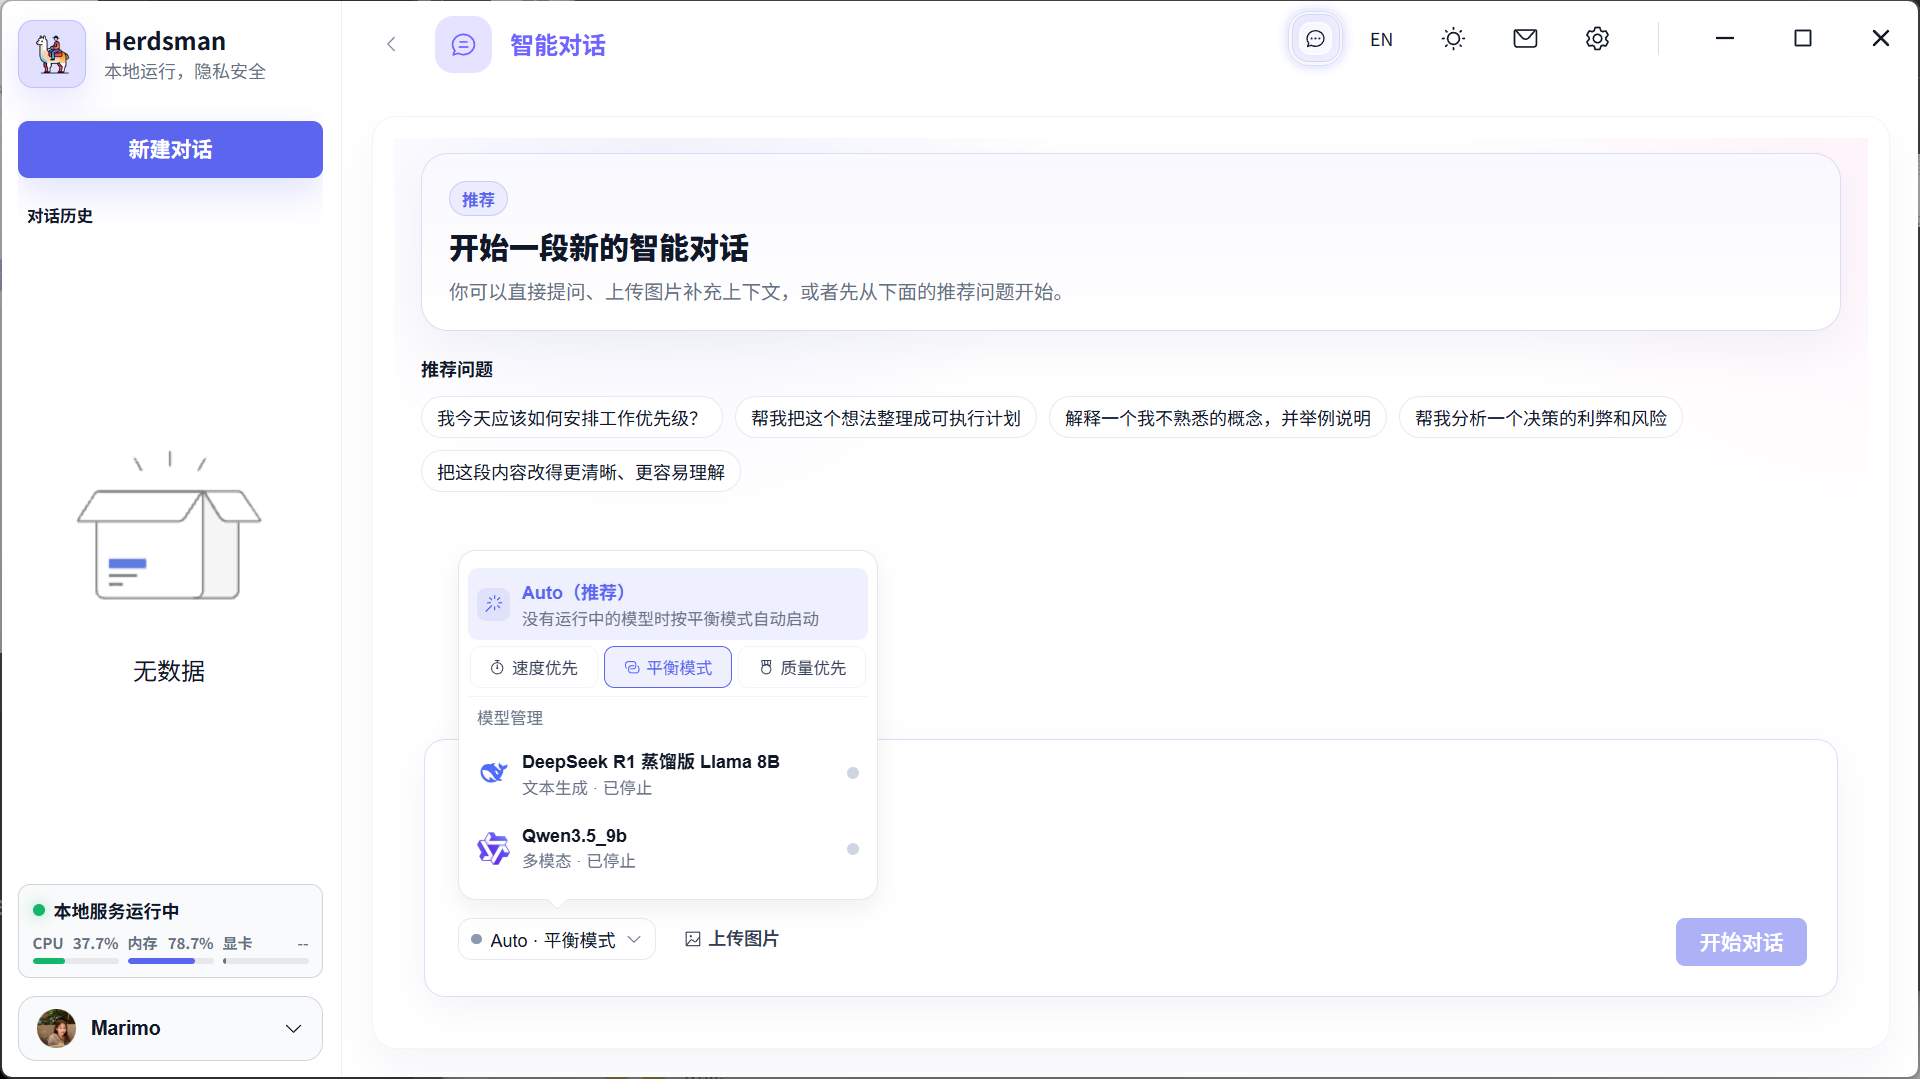Select question 帮我把这个想法整理成可执行计划
The image size is (1920, 1079).
[x=885, y=418]
